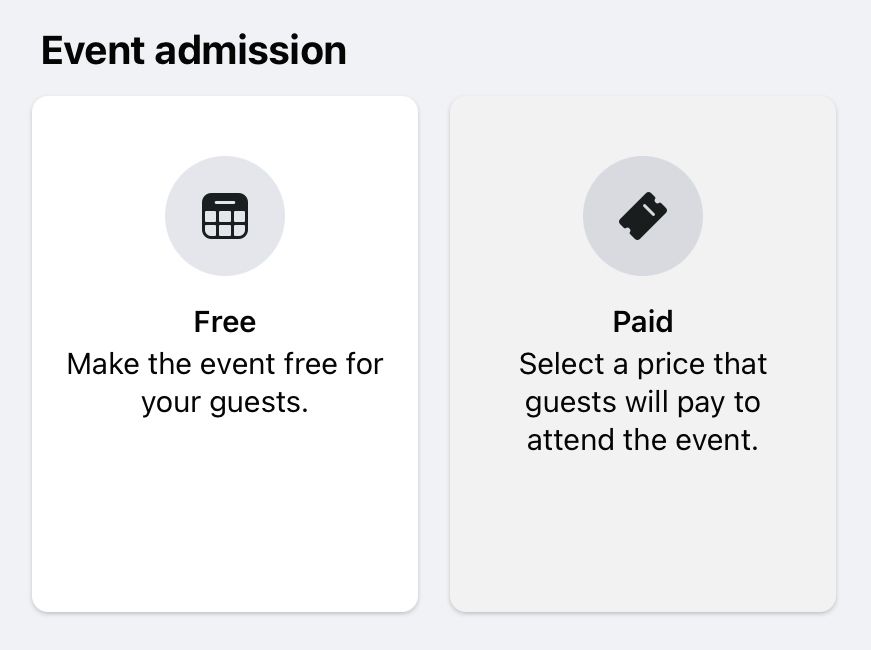Click the bold "Paid" label
This screenshot has width=871, height=650.
(x=643, y=322)
